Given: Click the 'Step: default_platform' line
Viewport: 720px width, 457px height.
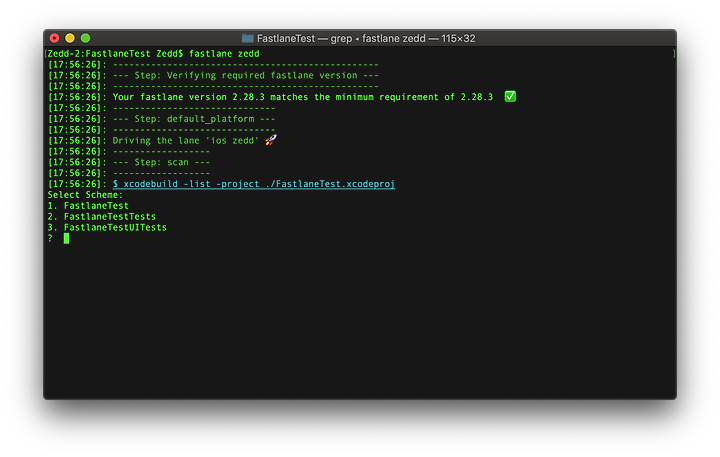Looking at the screenshot, I should [161, 119].
